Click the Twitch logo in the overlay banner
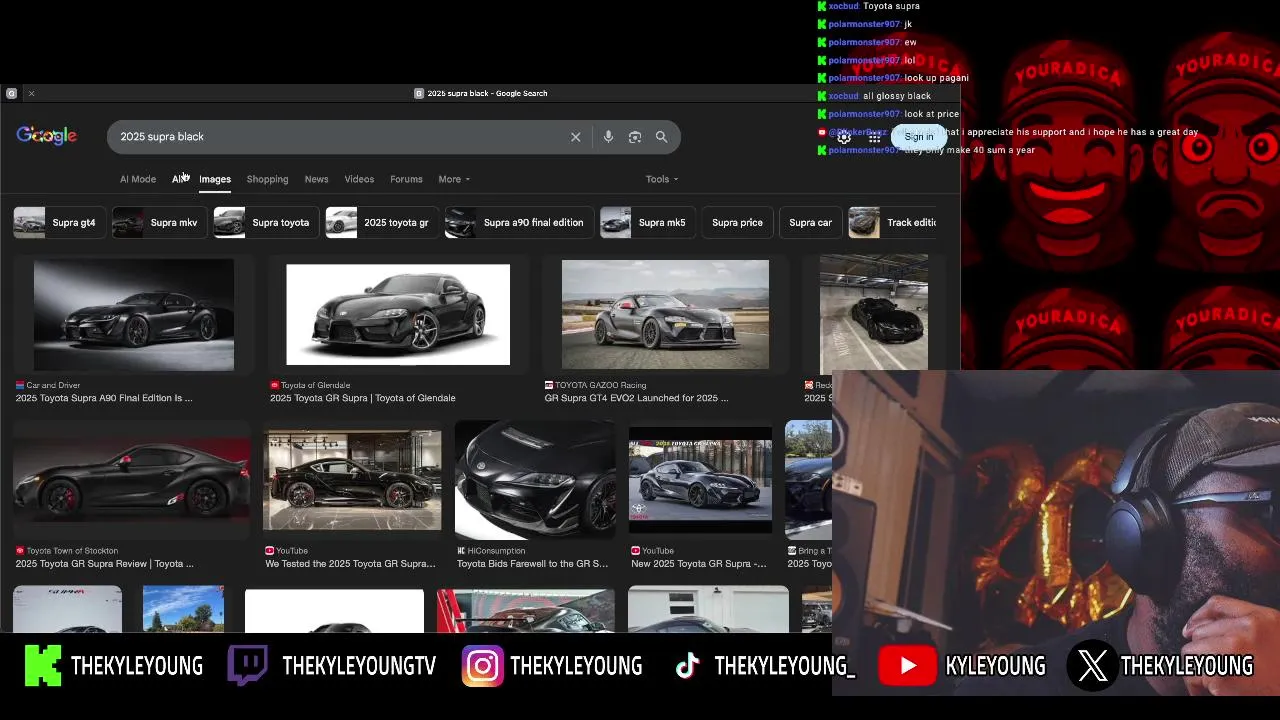Image resolution: width=1280 pixels, height=720 pixels. click(x=247, y=666)
